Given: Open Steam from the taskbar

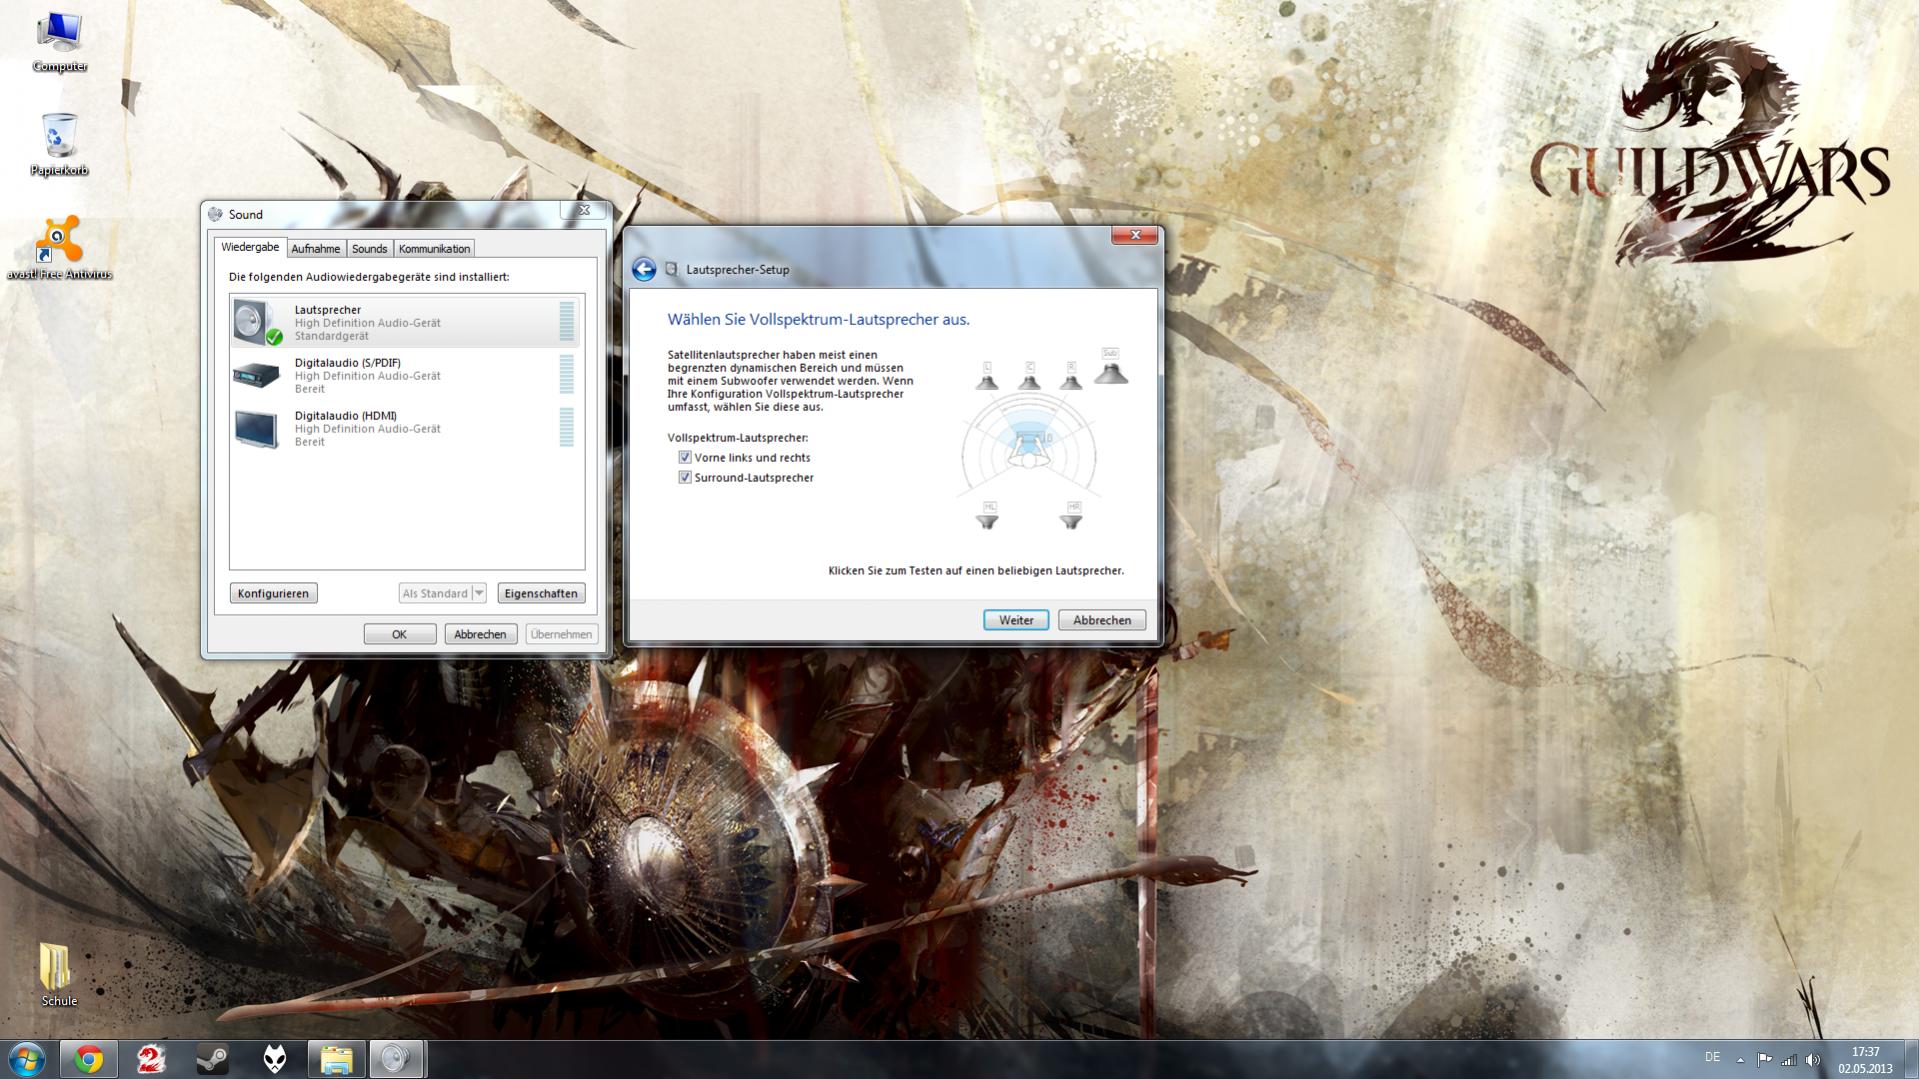Looking at the screenshot, I should pos(212,1059).
